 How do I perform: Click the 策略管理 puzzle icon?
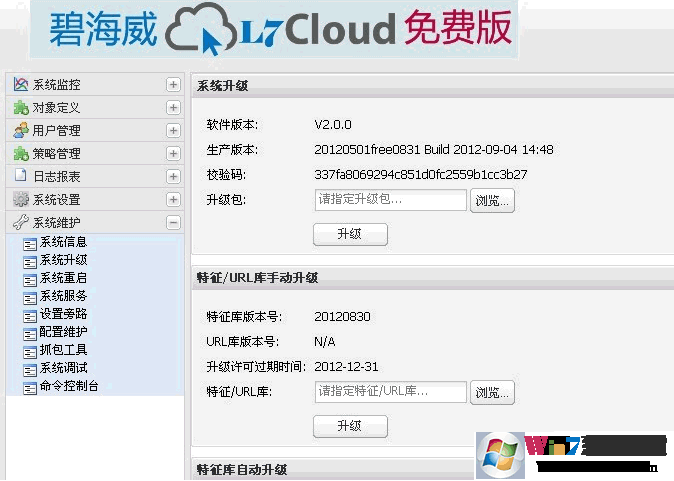click(x=21, y=153)
